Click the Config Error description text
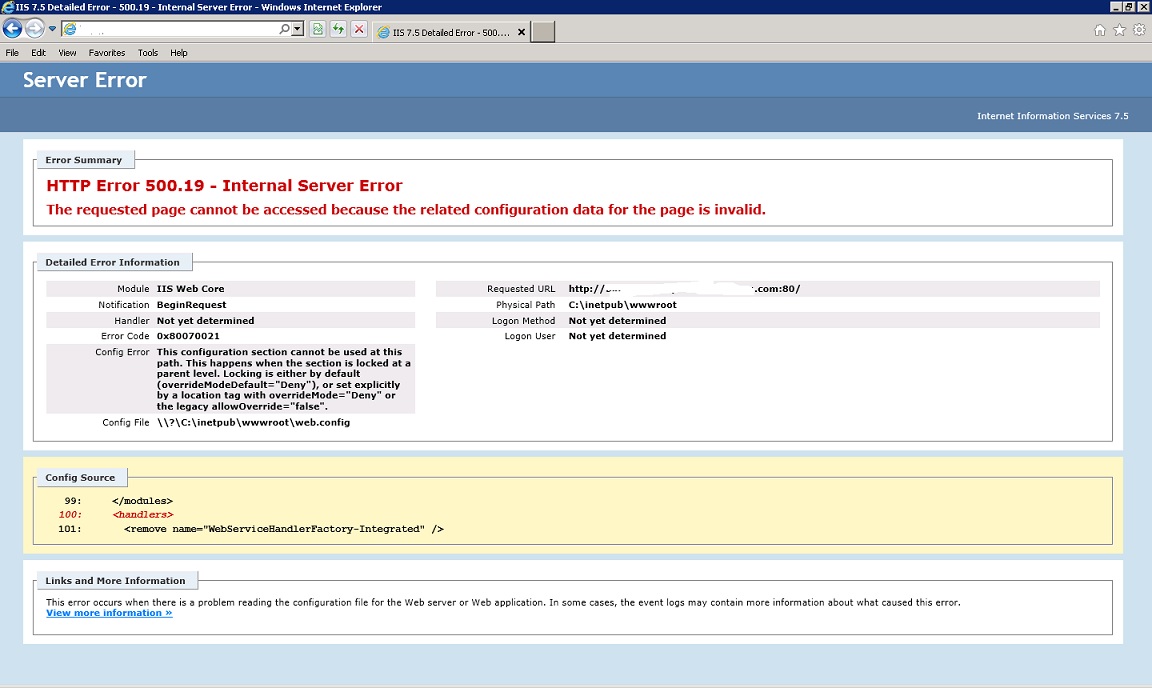The width and height of the screenshot is (1152, 688). (284, 379)
